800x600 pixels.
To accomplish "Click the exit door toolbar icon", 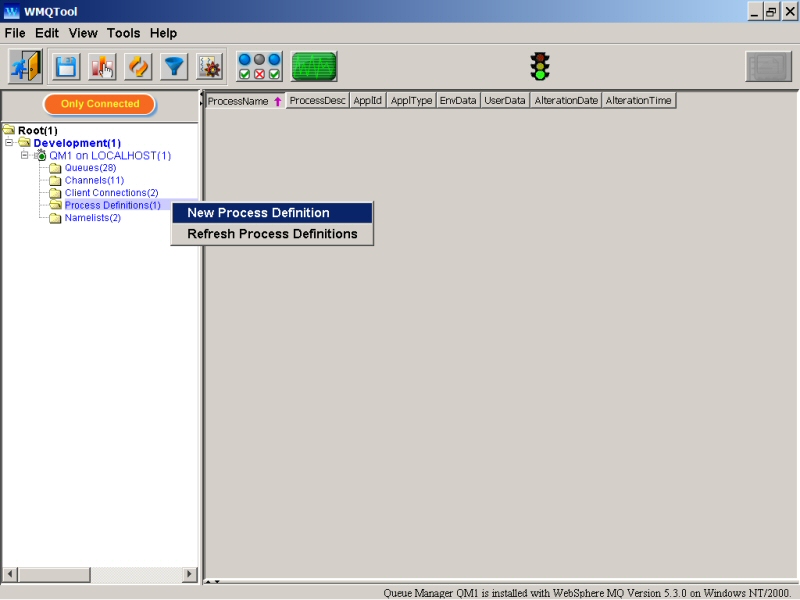I will tap(26, 66).
